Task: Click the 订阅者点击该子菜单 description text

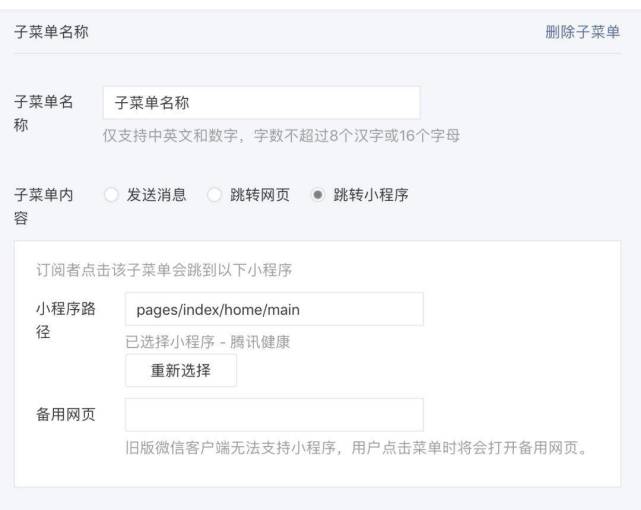Action: 164,270
